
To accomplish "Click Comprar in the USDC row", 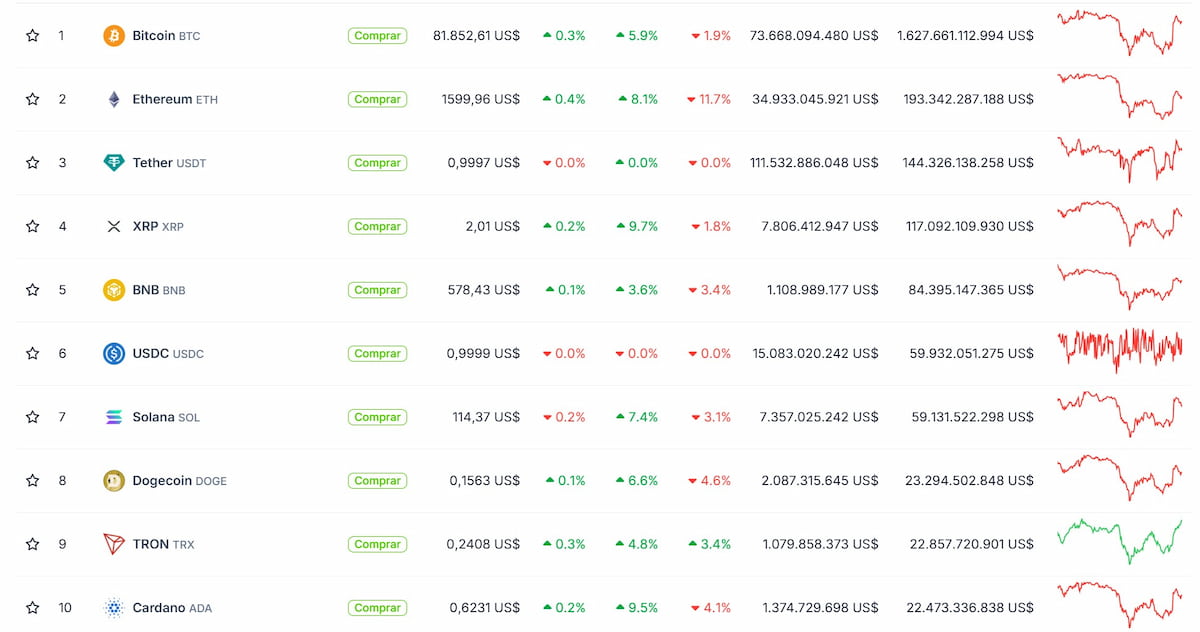I will (x=377, y=353).
